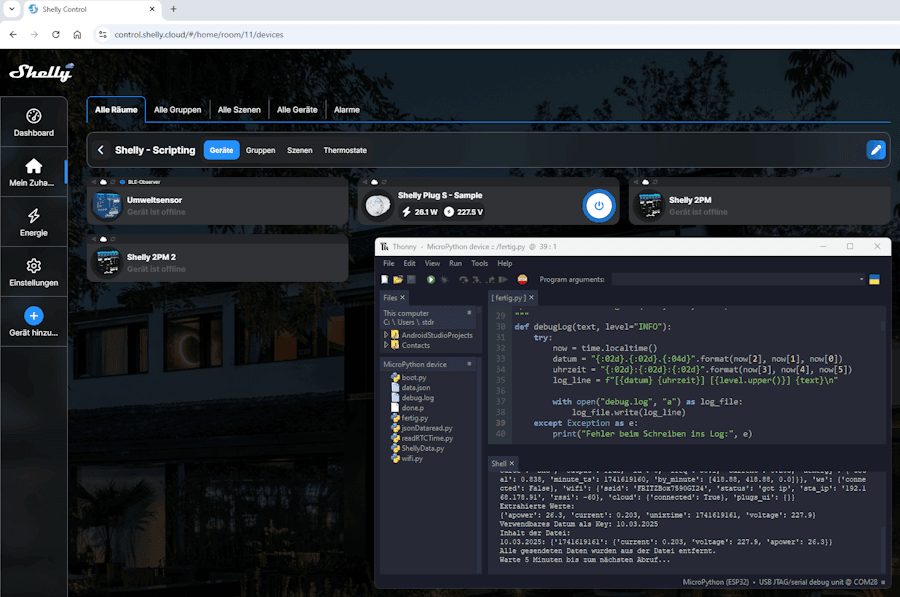Image resolution: width=900 pixels, height=597 pixels.
Task: Close the fertig.py editor tab
Action: [x=531, y=298]
